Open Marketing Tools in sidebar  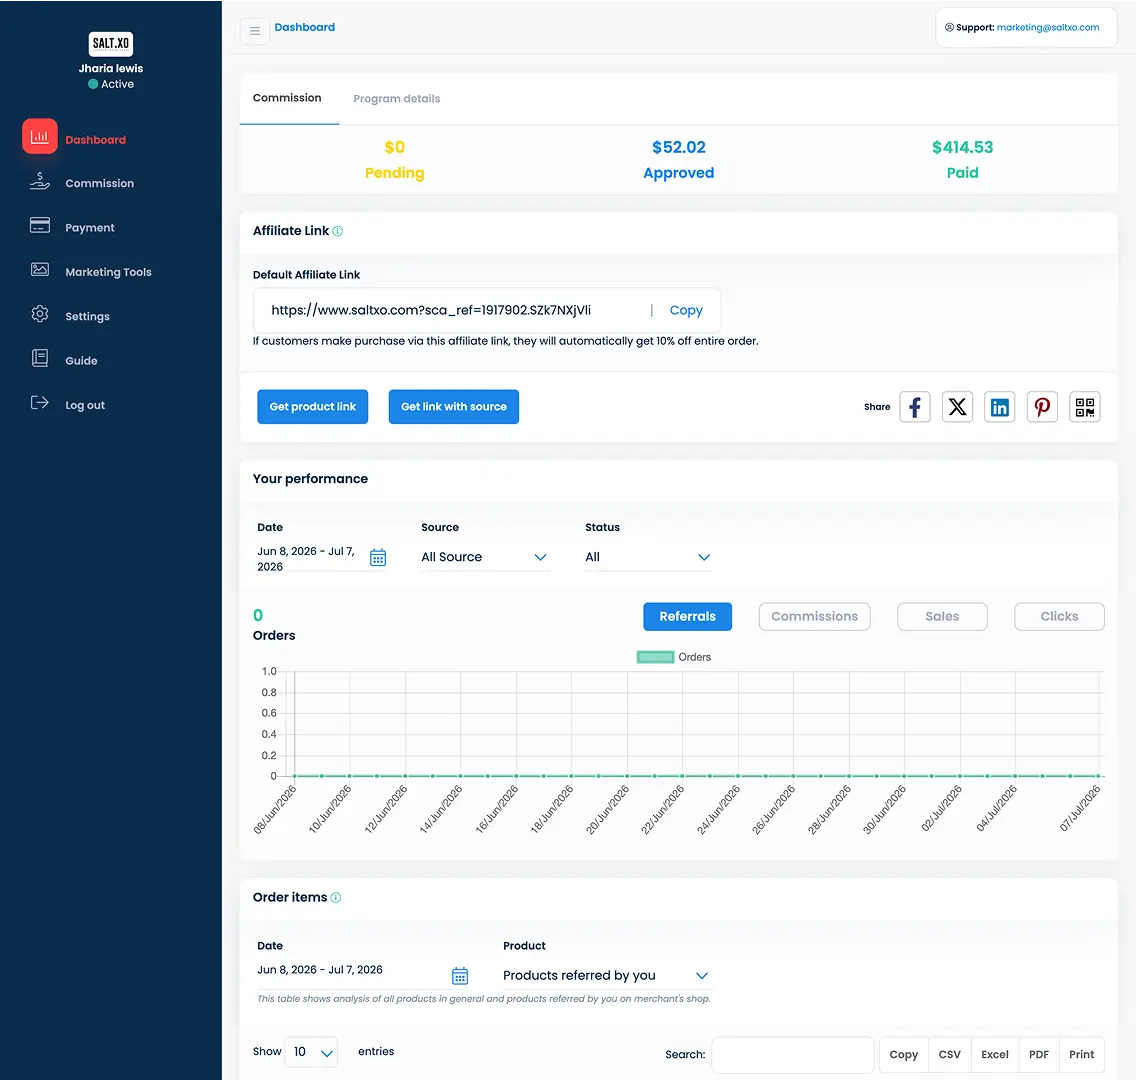pos(108,272)
